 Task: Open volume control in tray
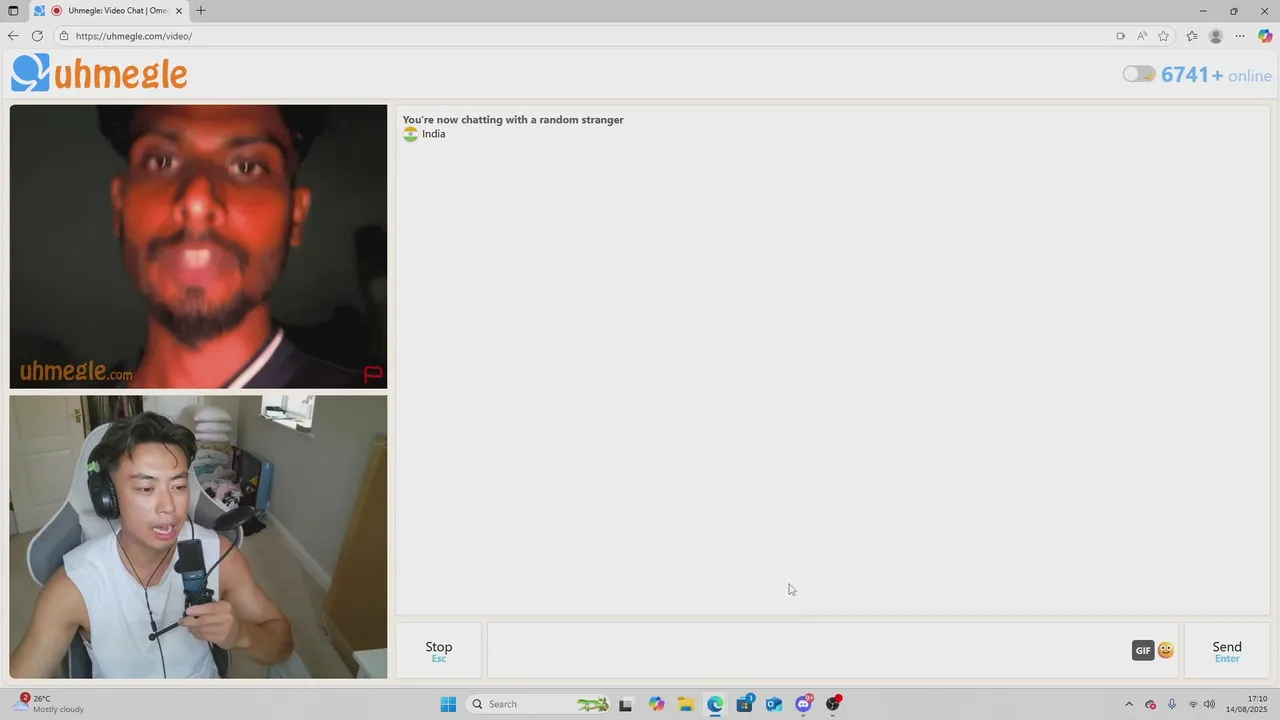pos(1210,704)
